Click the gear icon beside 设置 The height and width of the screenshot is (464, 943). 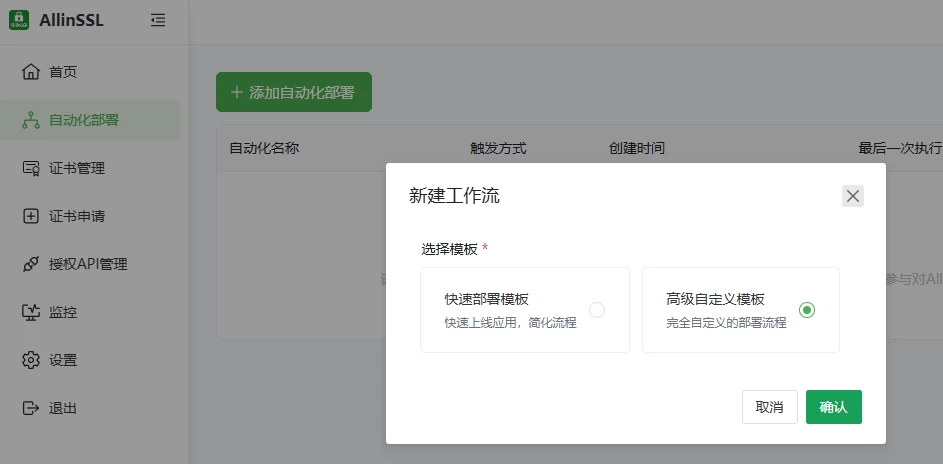31,361
